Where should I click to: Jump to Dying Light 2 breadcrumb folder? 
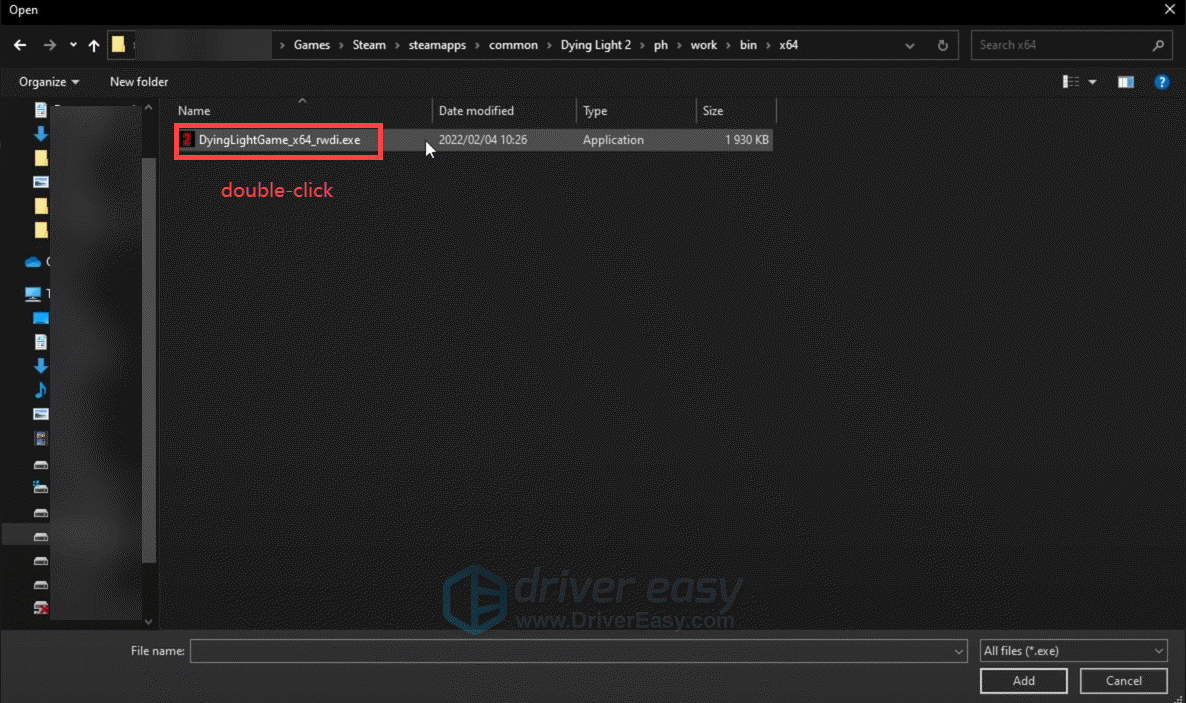[x=596, y=45]
